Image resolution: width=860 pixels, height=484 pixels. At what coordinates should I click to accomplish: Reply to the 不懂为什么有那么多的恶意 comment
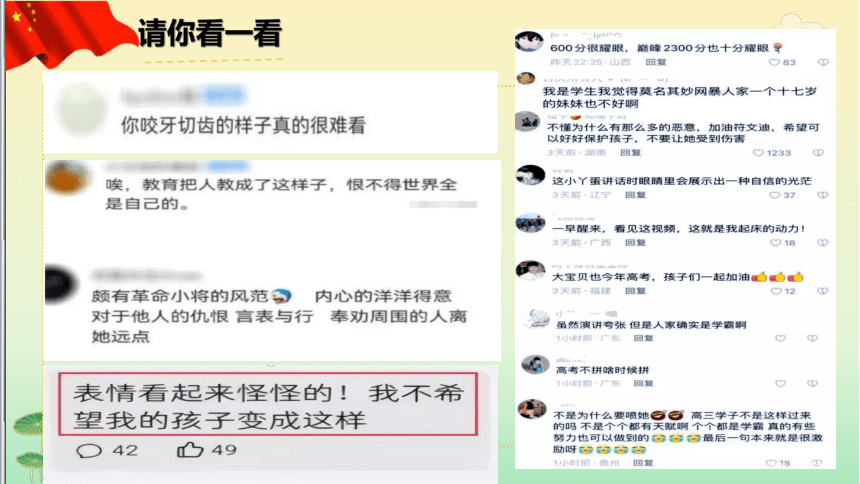631,153
